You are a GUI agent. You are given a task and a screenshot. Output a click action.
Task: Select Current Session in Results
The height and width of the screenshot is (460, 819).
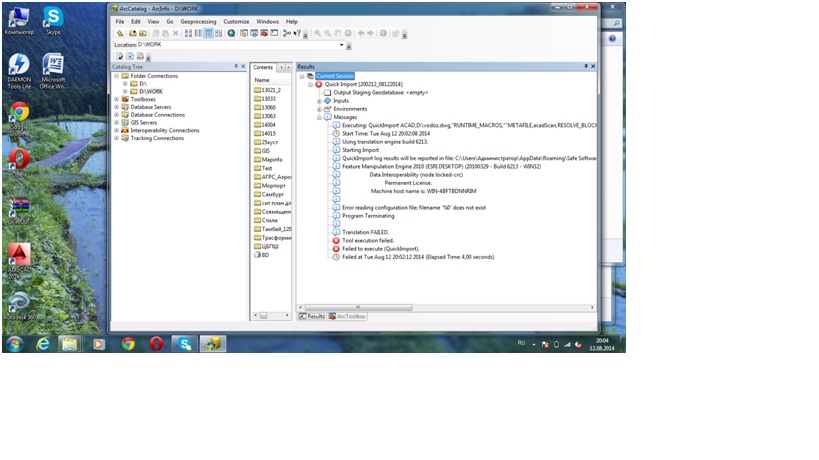[x=336, y=76]
